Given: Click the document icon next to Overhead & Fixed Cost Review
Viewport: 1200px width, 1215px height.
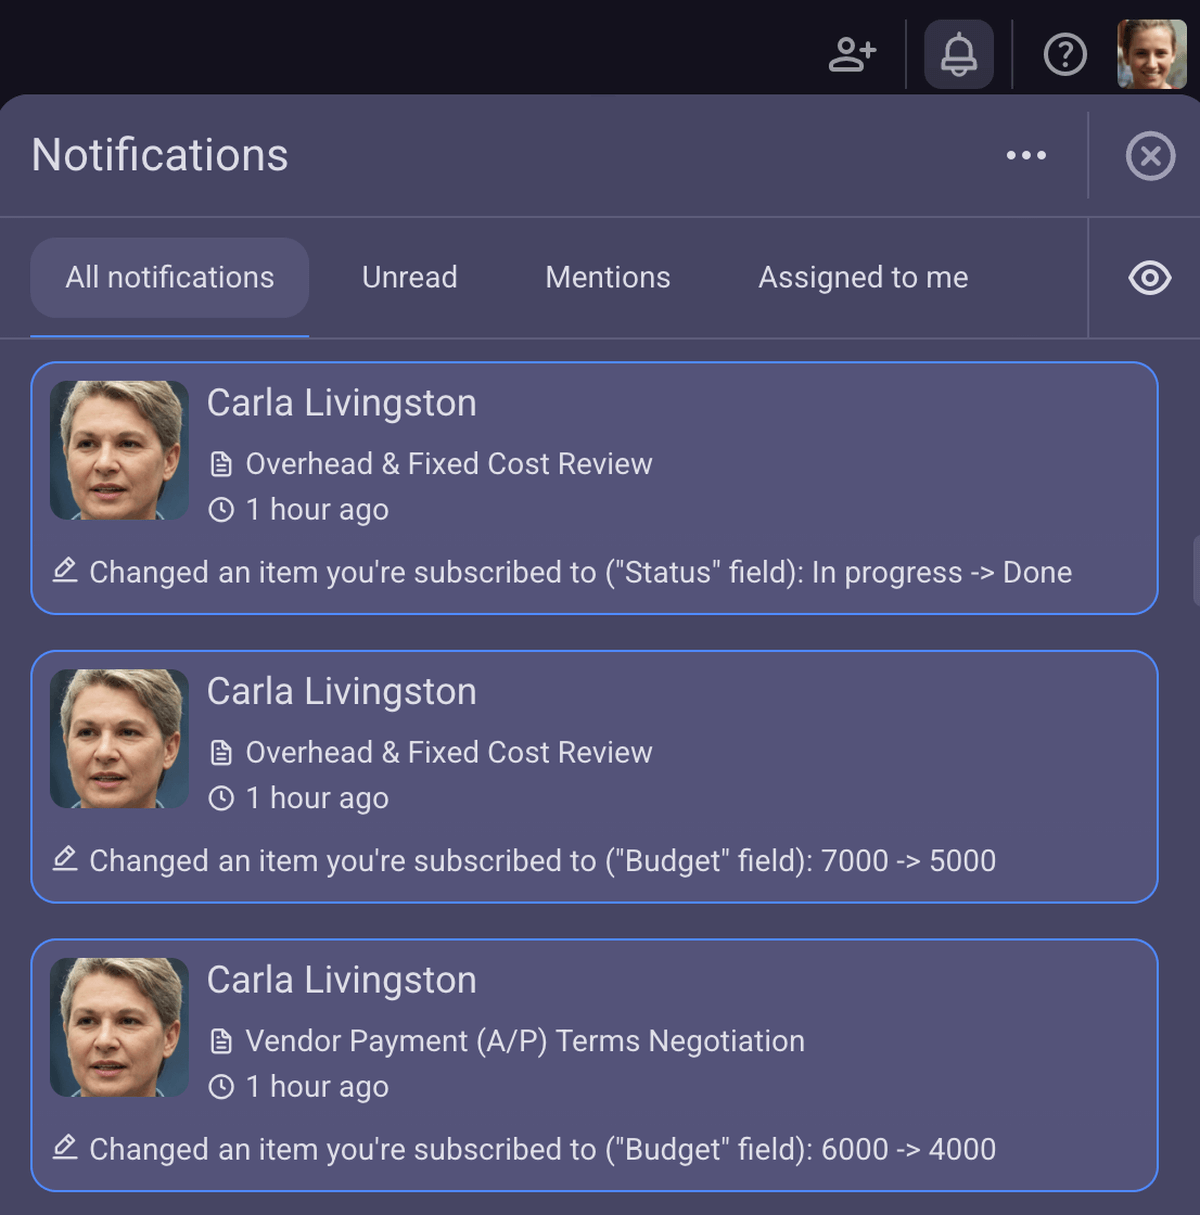Looking at the screenshot, I should 222,463.
